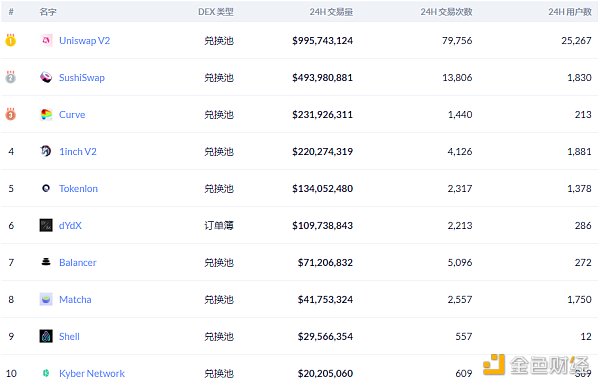Image resolution: width=600 pixels, height=386 pixels.
Task: Click the Curve rainbow logo icon
Action: (46, 114)
